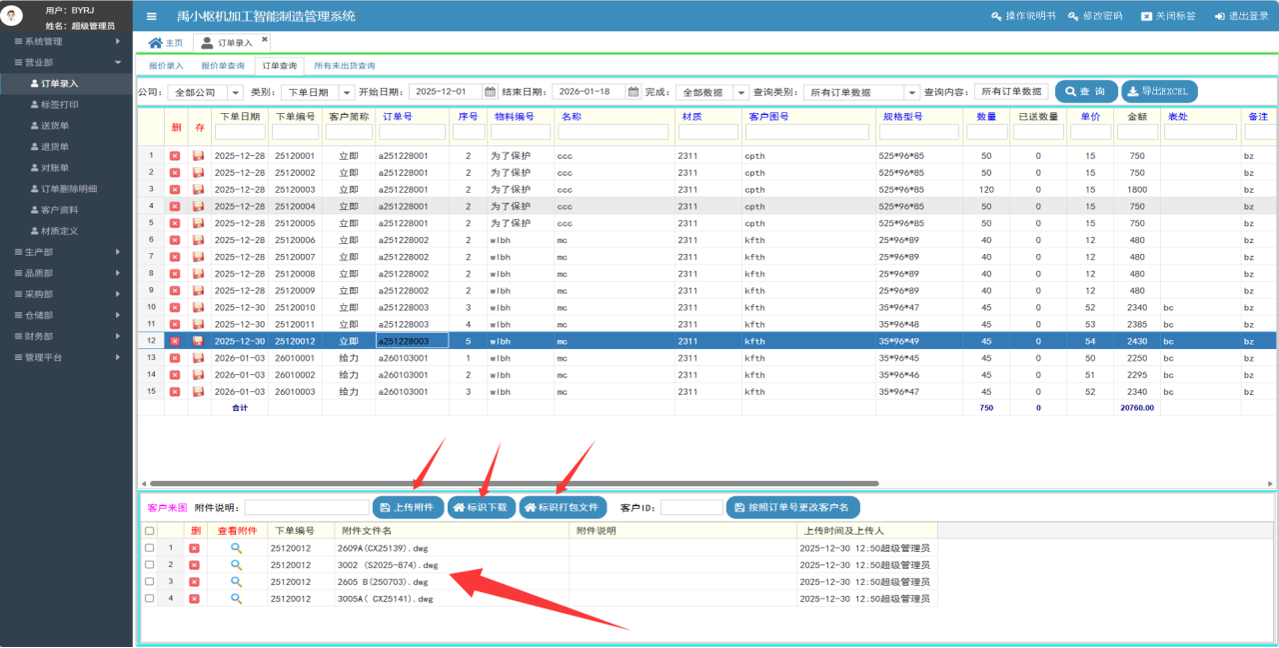Image resolution: width=1279 pixels, height=648 pixels.
Task: Click the 查询 search button
Action: pyautogui.click(x=1085, y=92)
